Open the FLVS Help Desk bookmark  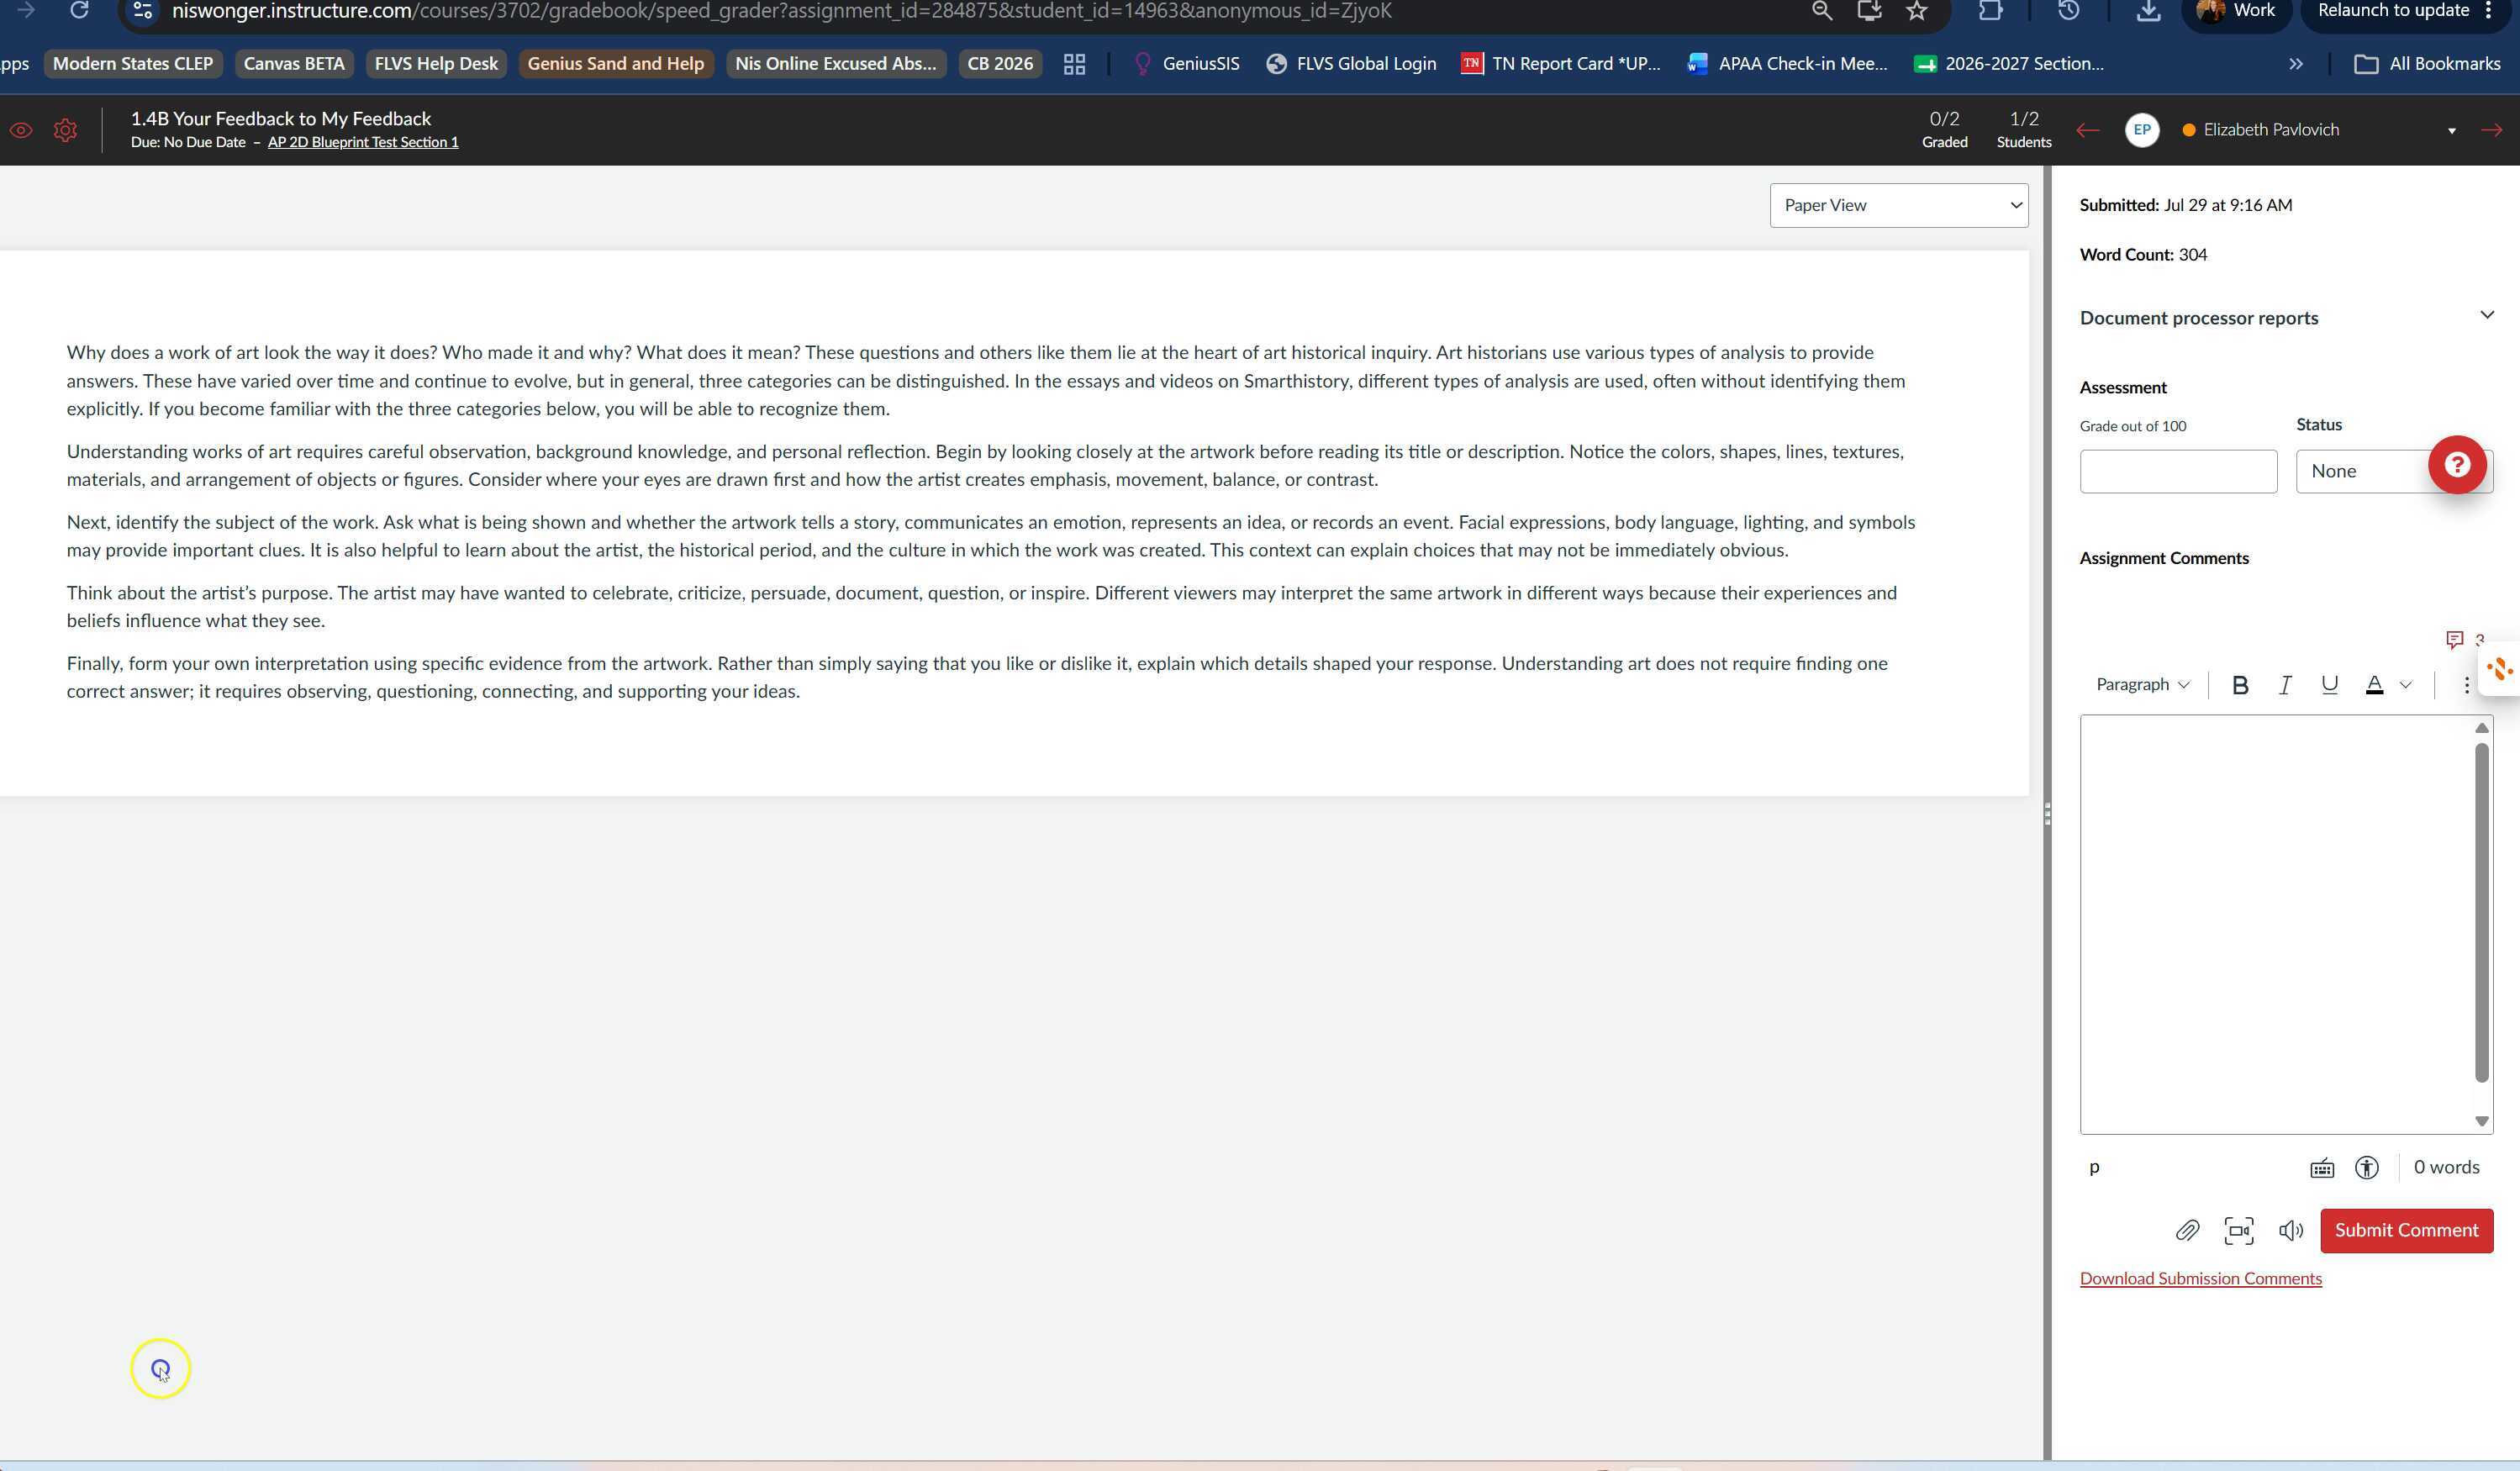(x=436, y=64)
